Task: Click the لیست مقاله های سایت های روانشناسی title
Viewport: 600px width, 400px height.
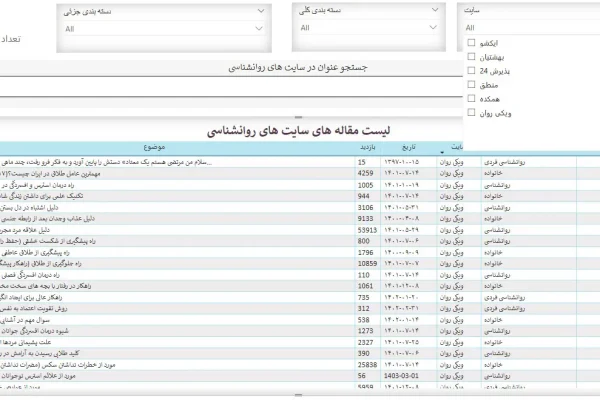Action: click(298, 131)
